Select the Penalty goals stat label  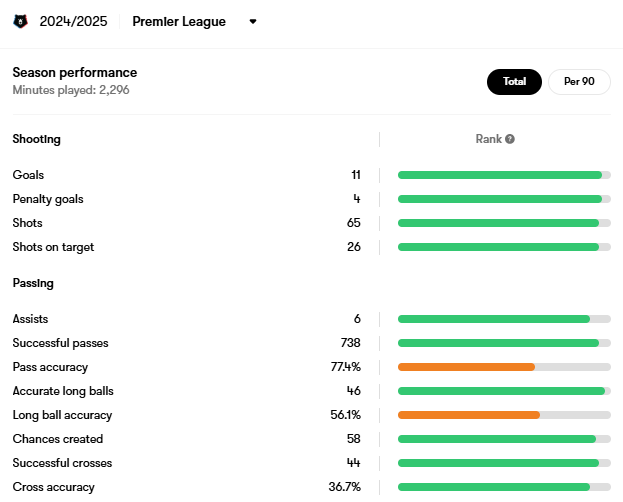tap(48, 199)
